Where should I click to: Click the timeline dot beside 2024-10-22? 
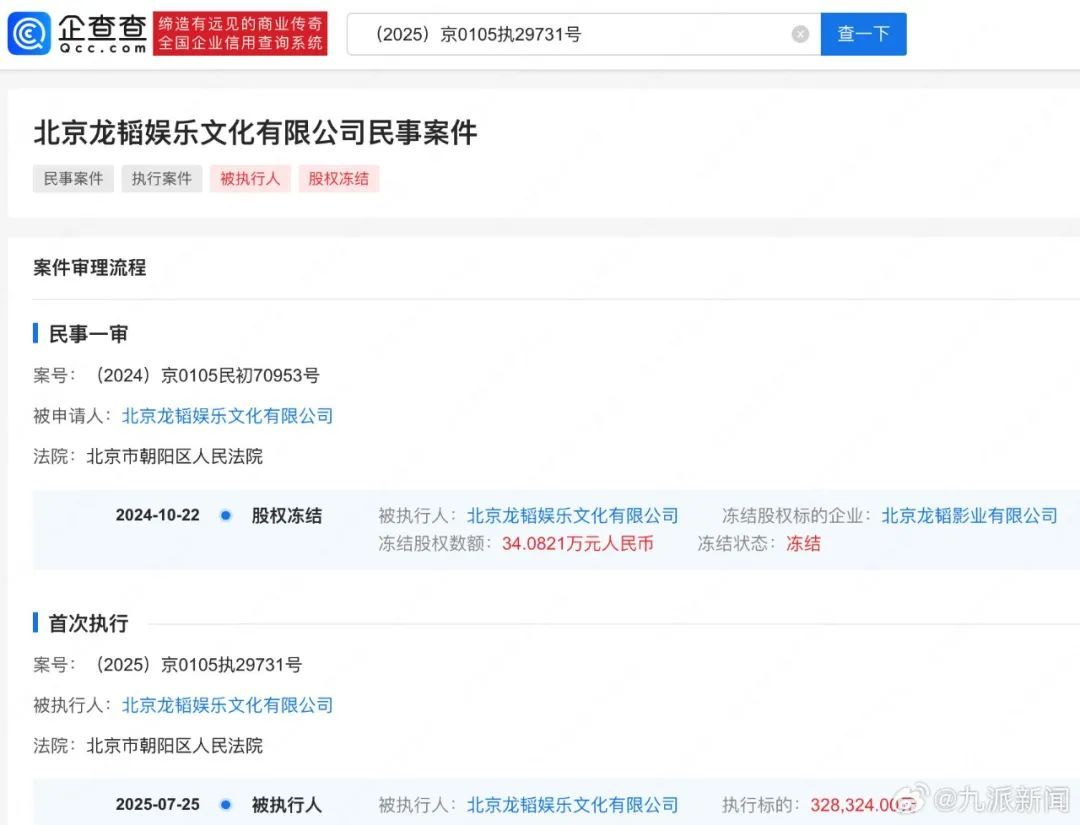click(x=226, y=516)
